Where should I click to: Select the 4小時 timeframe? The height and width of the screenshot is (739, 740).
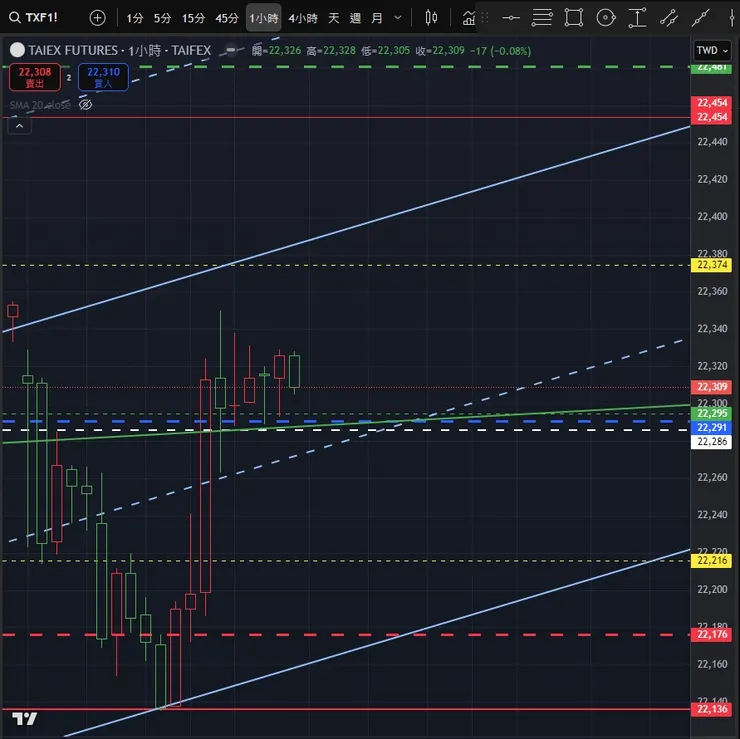(303, 18)
